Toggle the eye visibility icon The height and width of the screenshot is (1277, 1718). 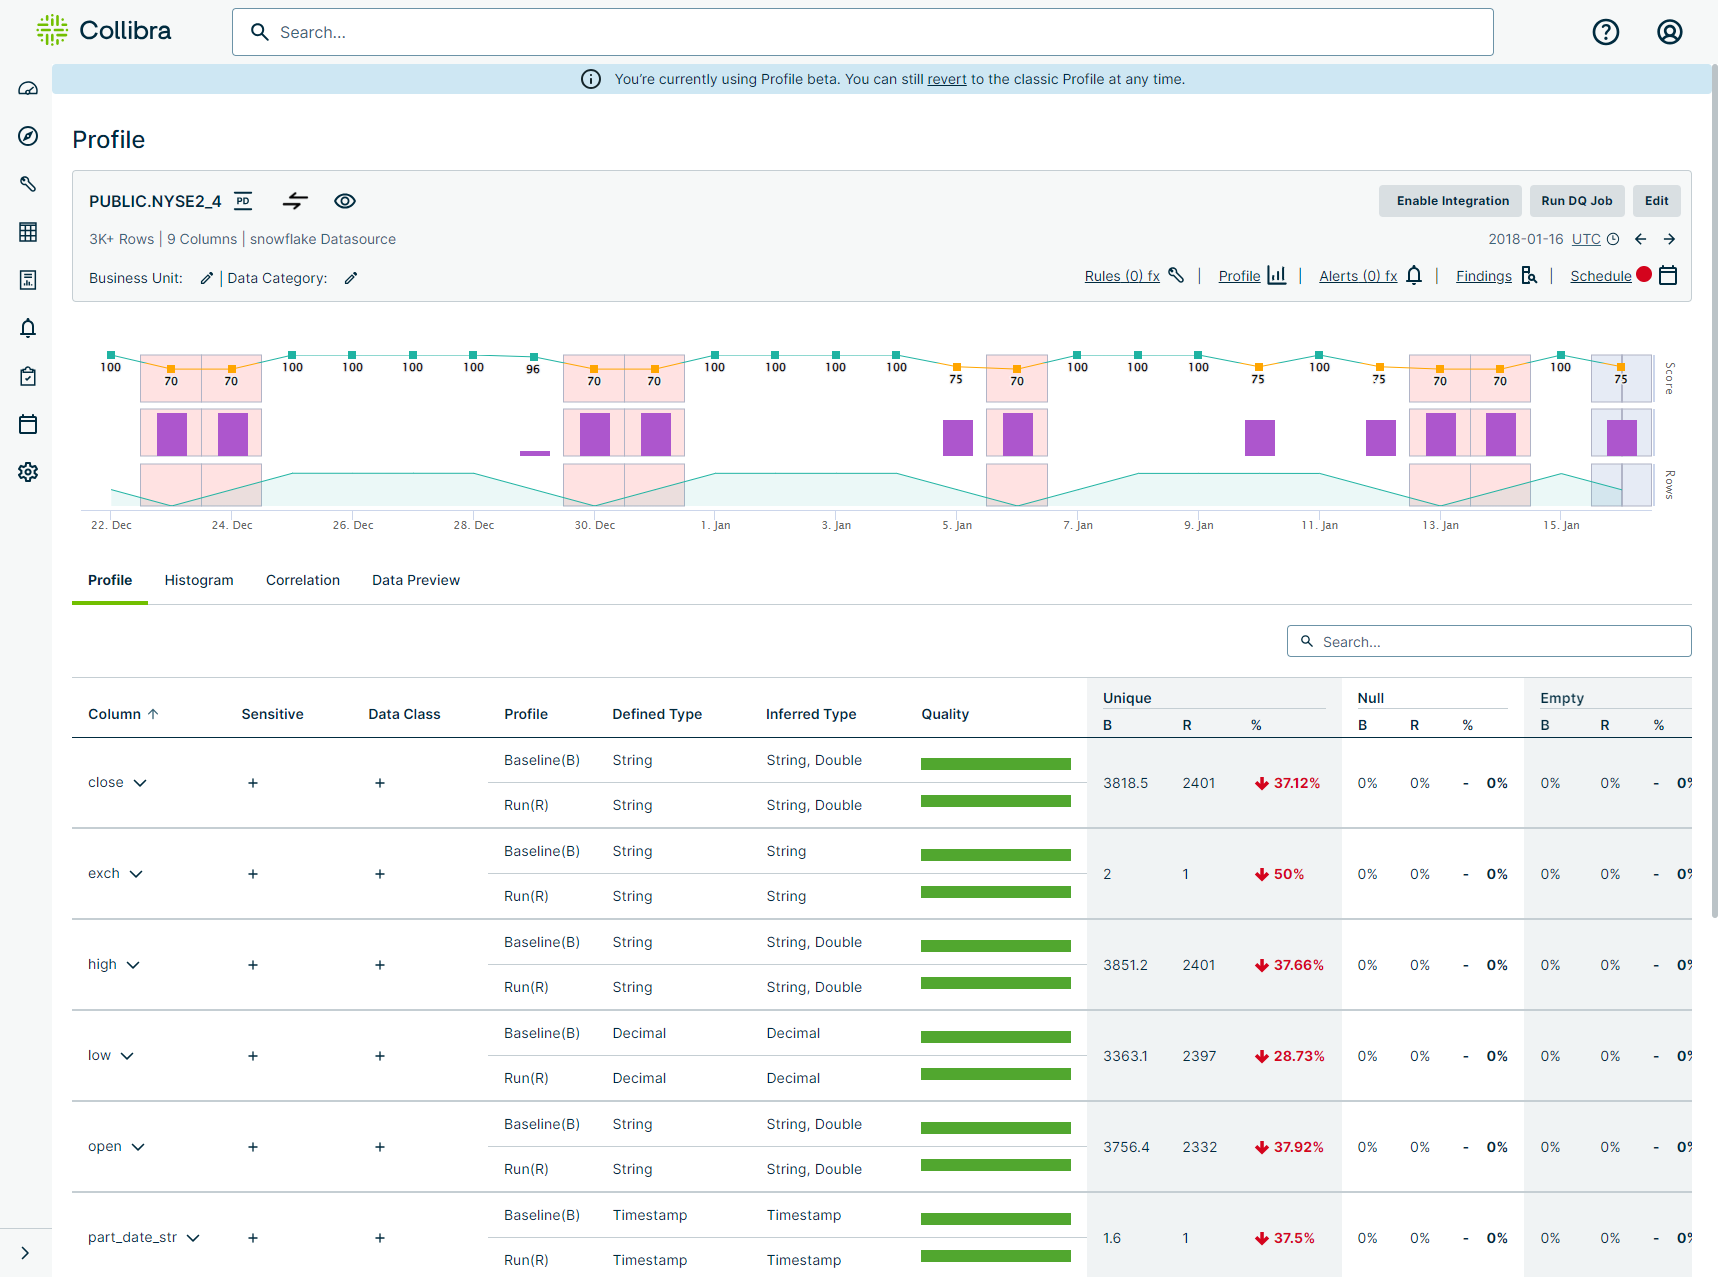[x=345, y=201]
